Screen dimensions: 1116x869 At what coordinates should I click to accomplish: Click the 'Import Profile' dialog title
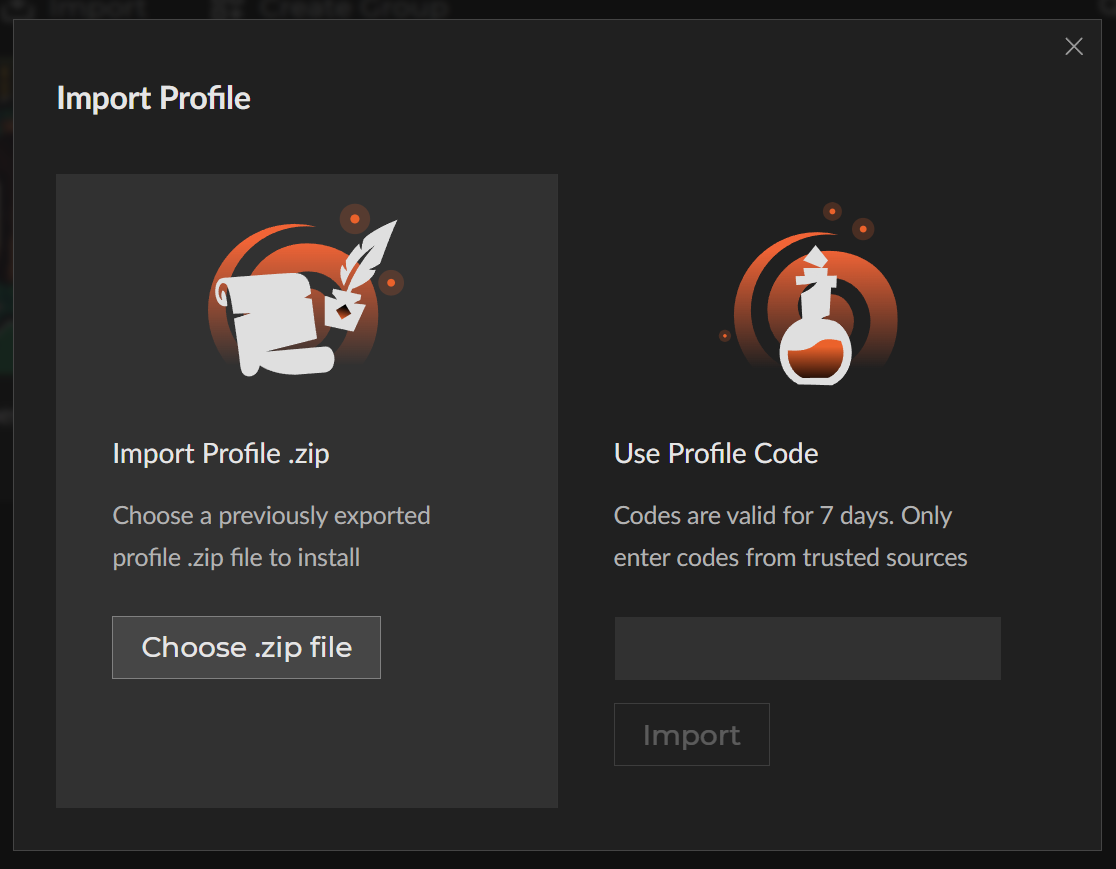(x=154, y=98)
